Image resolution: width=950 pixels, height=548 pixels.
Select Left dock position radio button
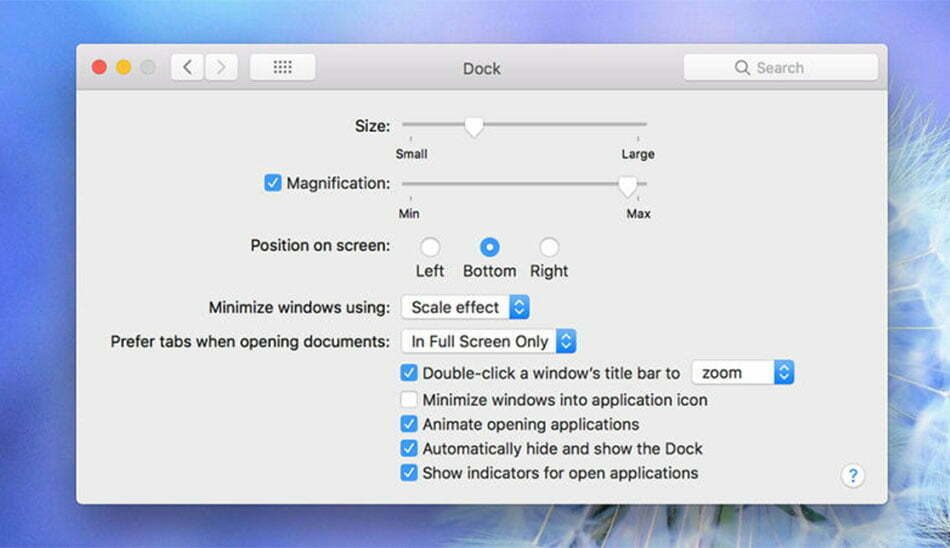pyautogui.click(x=430, y=247)
